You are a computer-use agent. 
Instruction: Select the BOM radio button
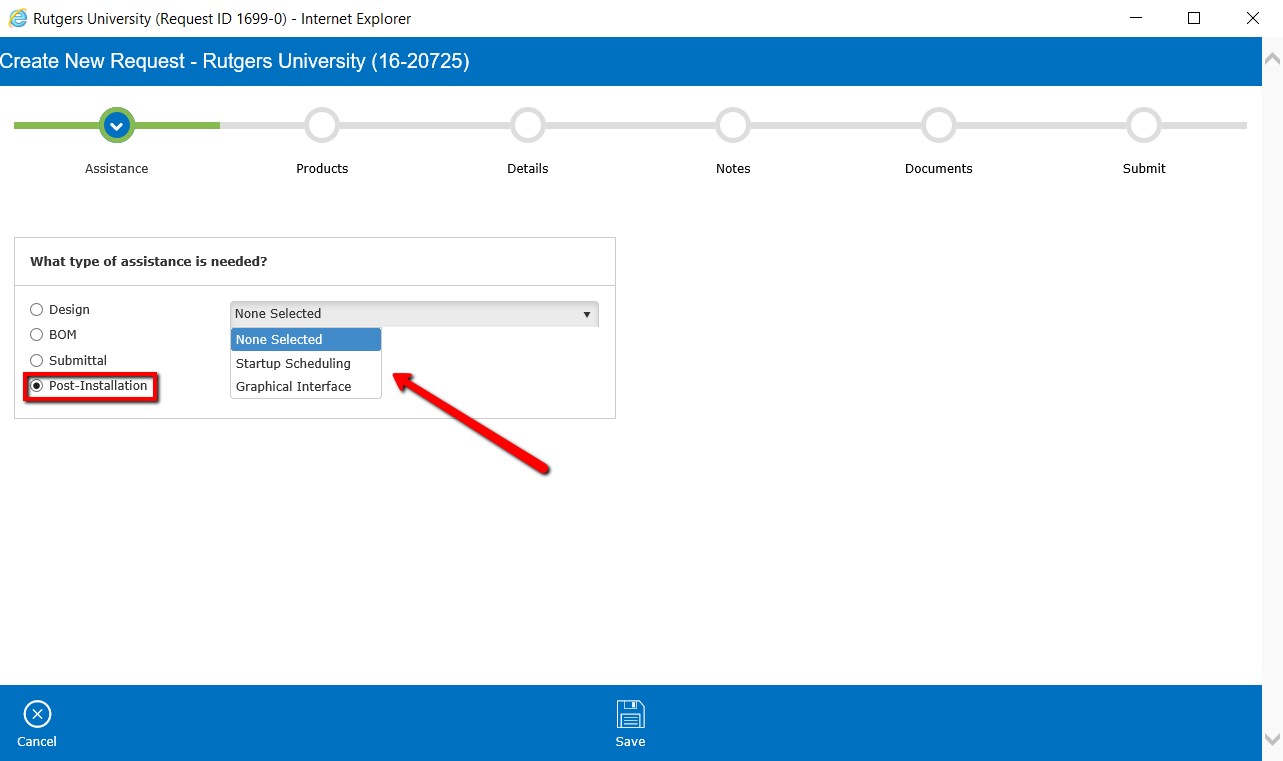(37, 335)
